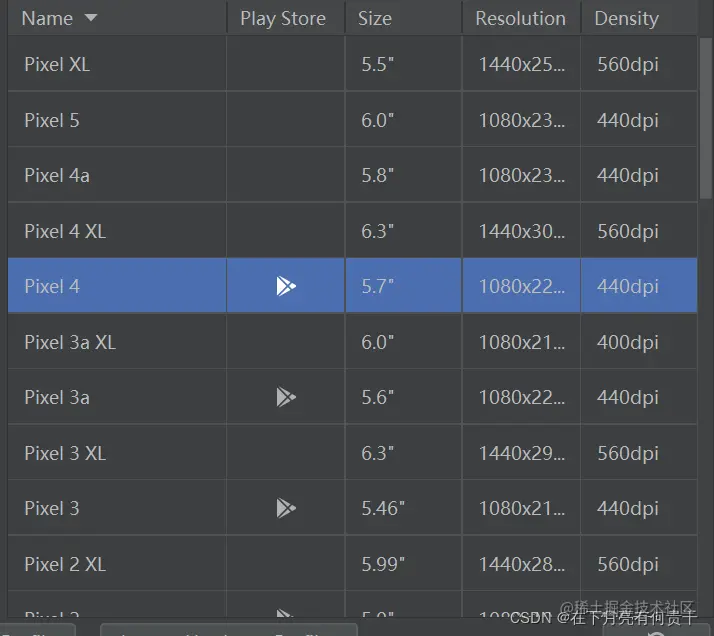The image size is (714, 636).
Task: Select the Pixel 4 XL device name
Action: point(65,231)
